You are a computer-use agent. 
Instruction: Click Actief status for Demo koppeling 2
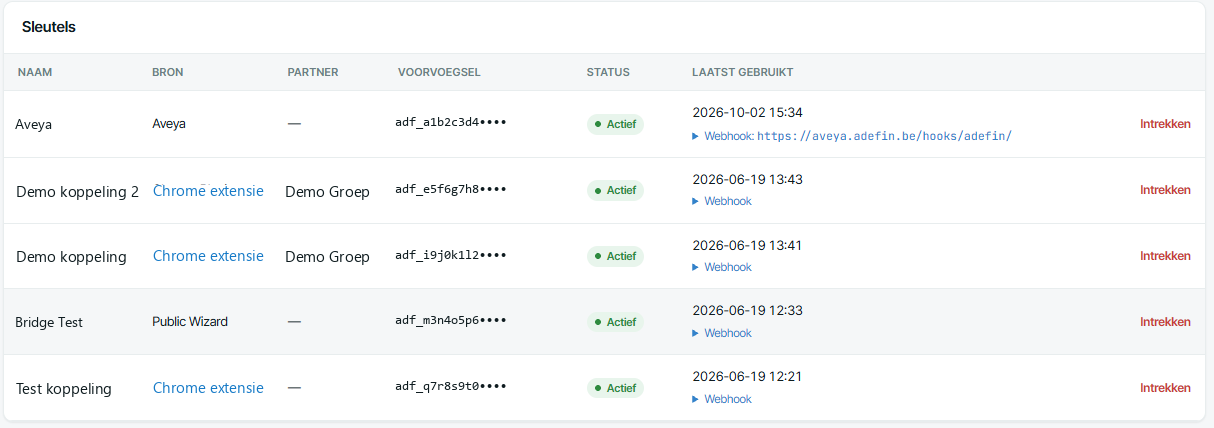pyautogui.click(x=615, y=190)
